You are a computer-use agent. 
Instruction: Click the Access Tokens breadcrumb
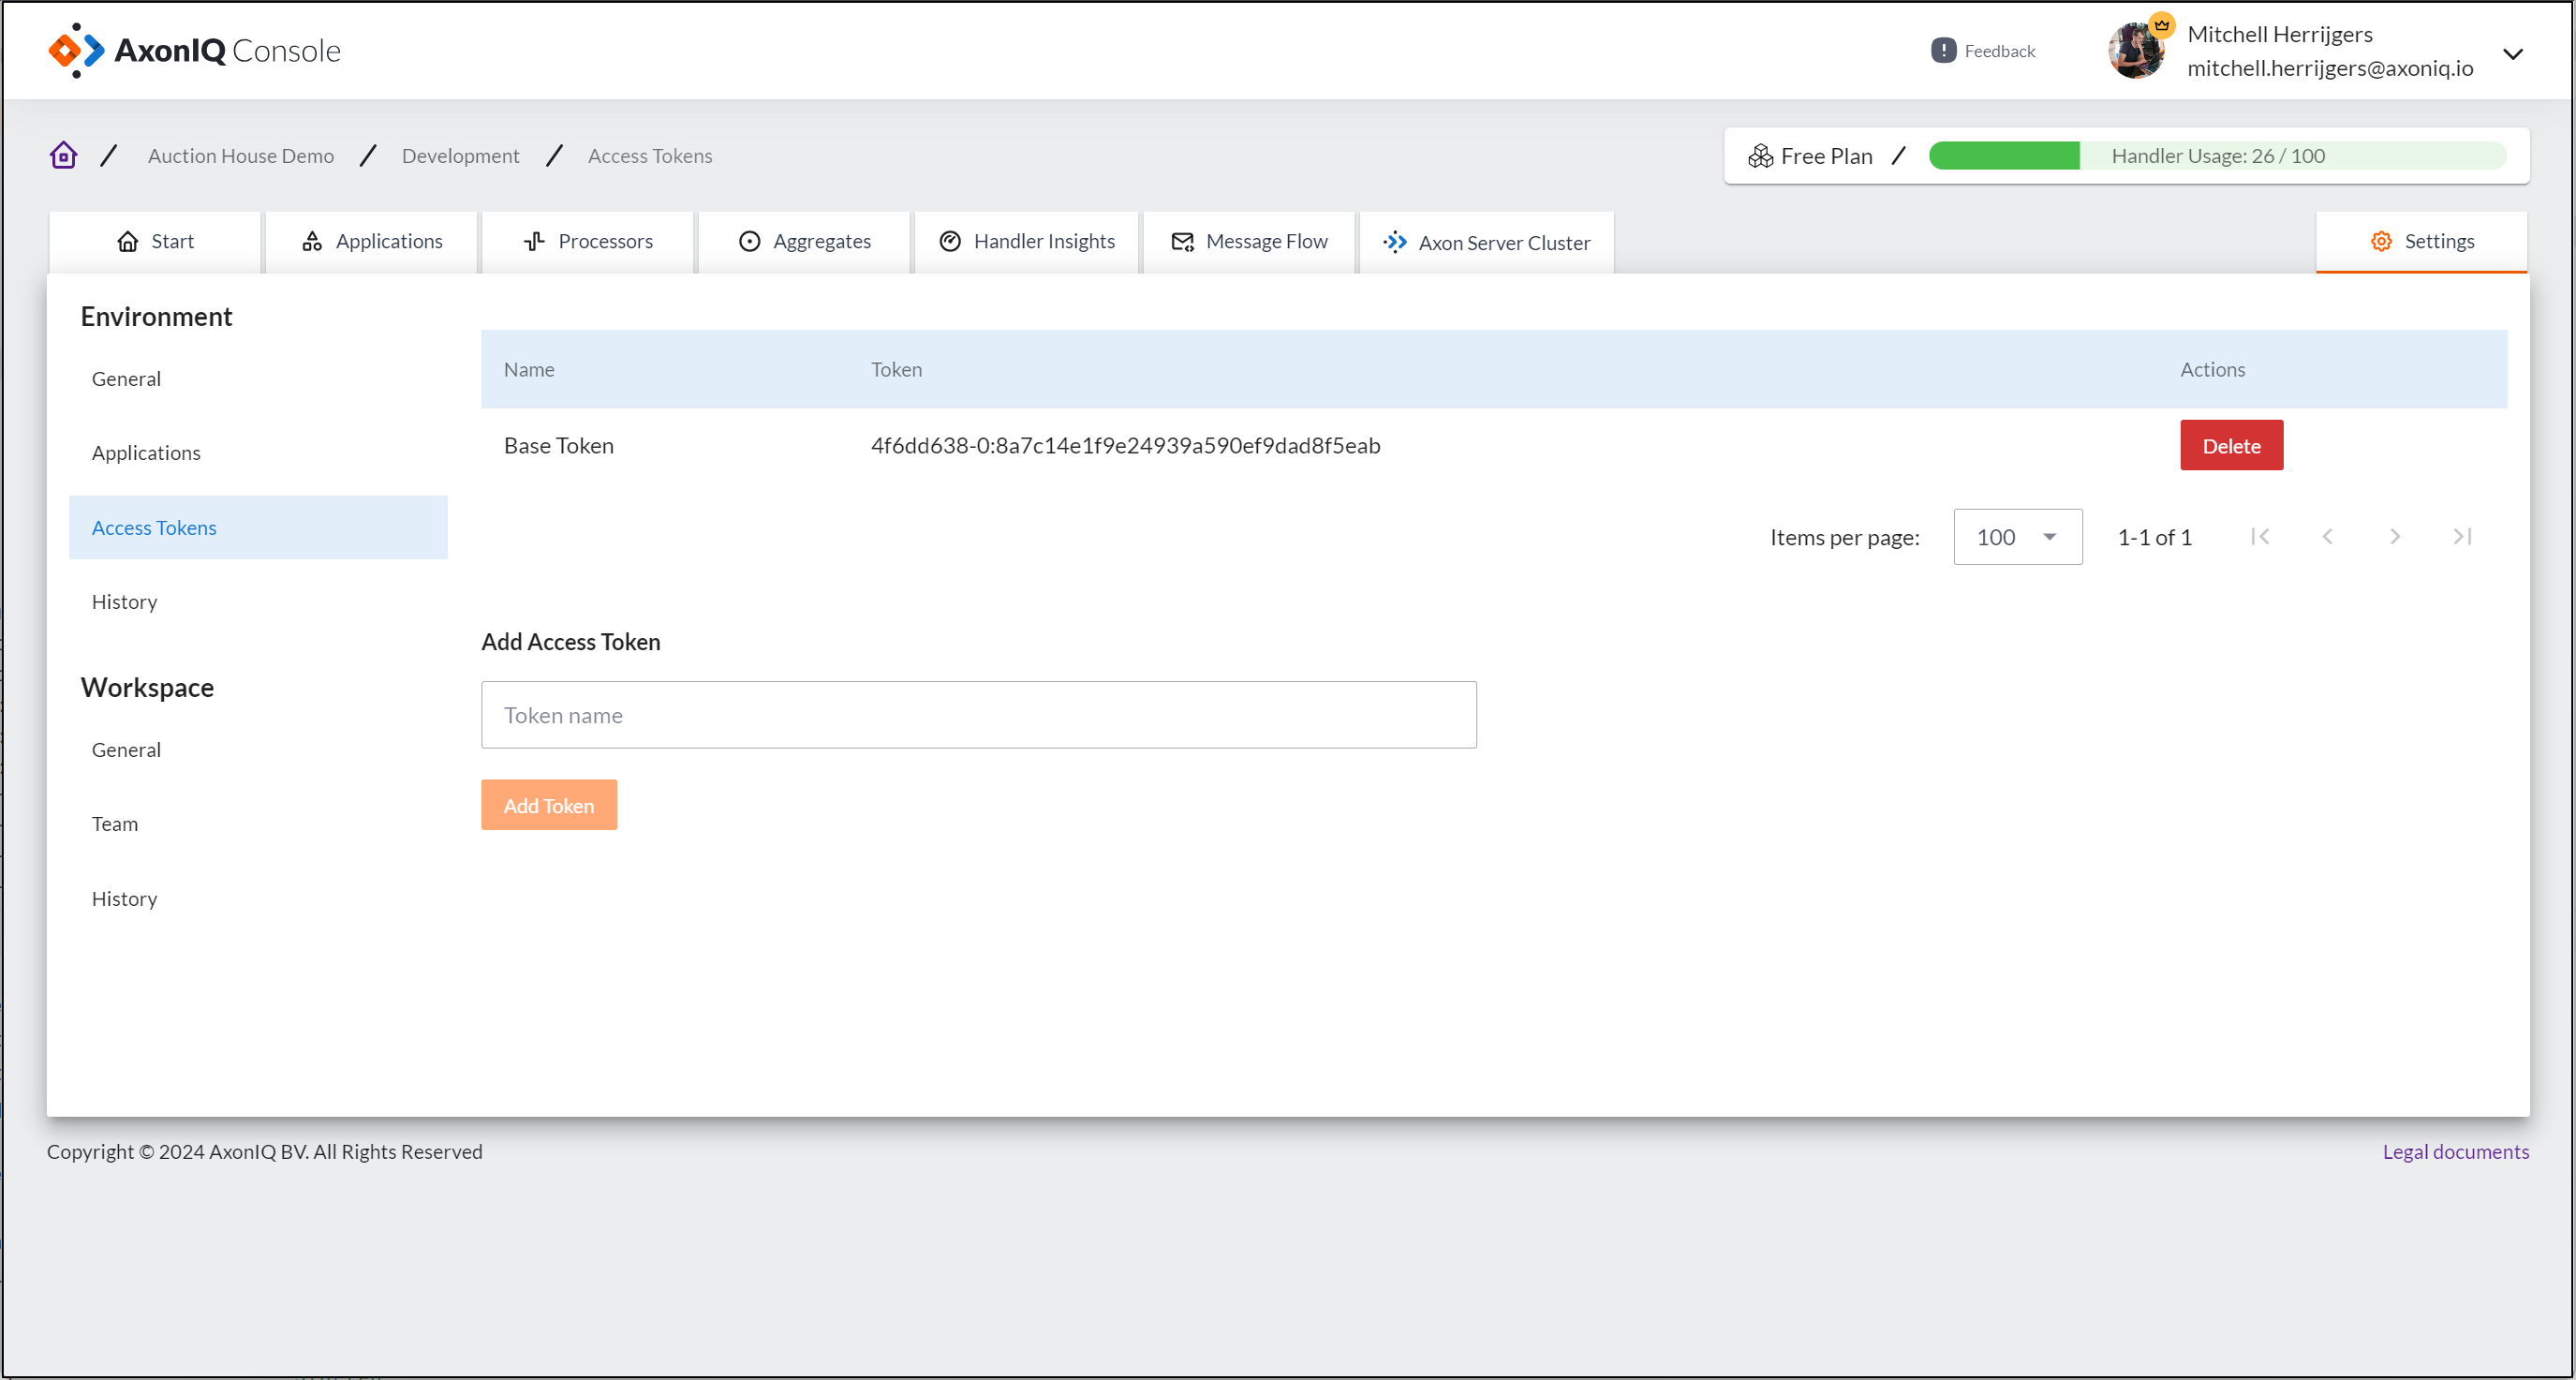point(650,156)
